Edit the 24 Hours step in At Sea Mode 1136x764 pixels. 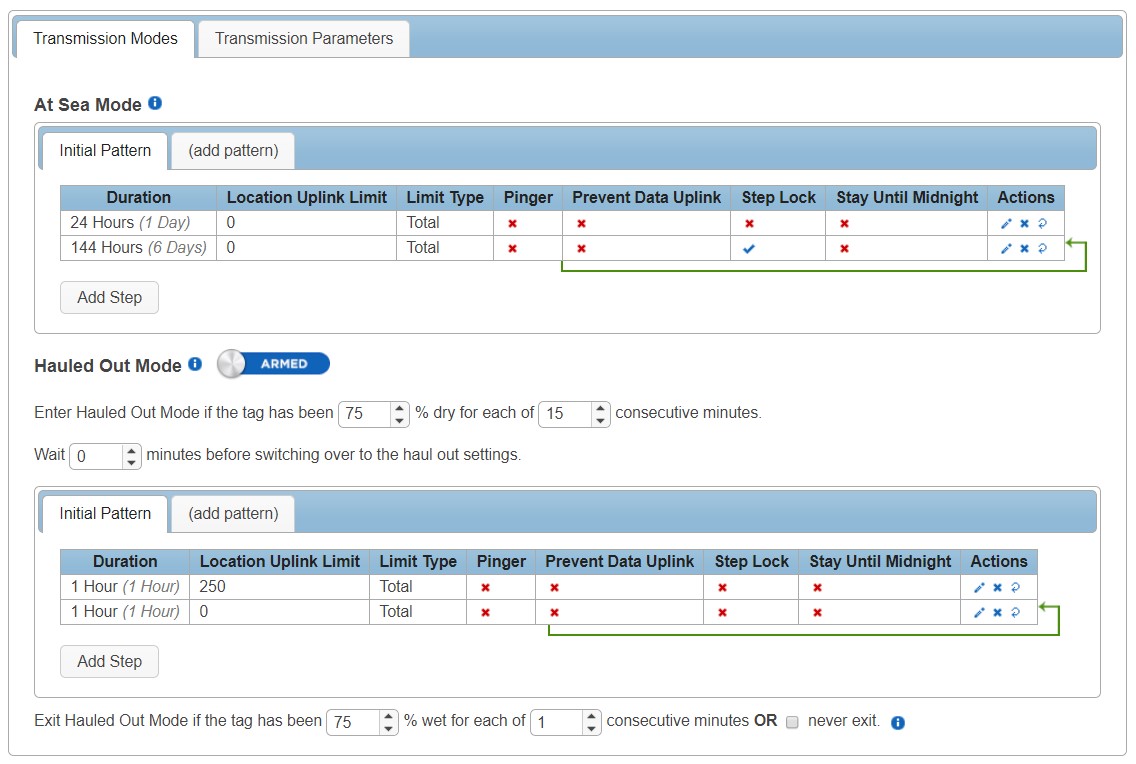(x=1006, y=223)
